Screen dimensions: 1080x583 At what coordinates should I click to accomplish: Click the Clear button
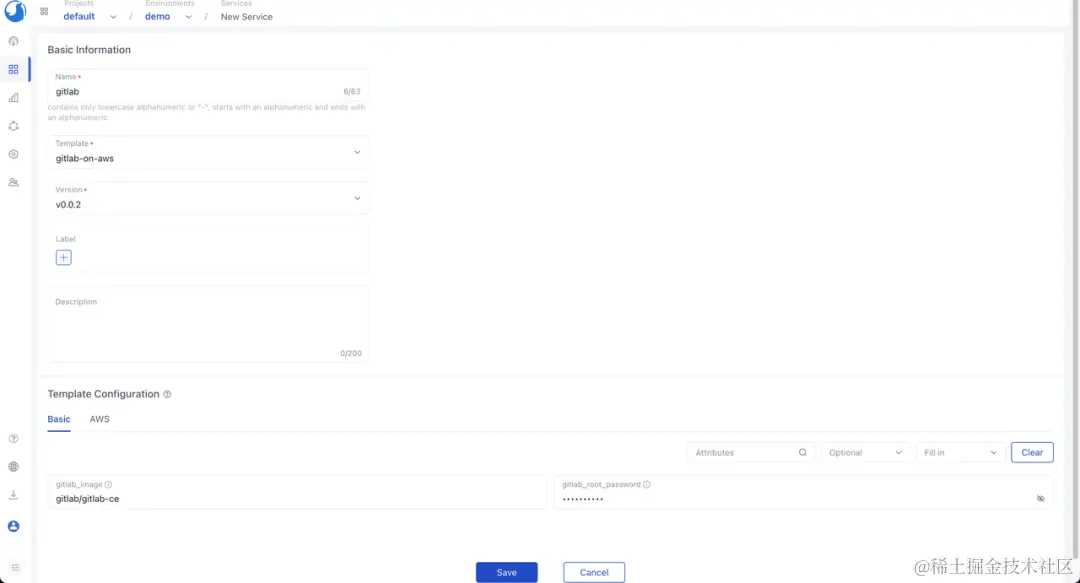(1032, 453)
